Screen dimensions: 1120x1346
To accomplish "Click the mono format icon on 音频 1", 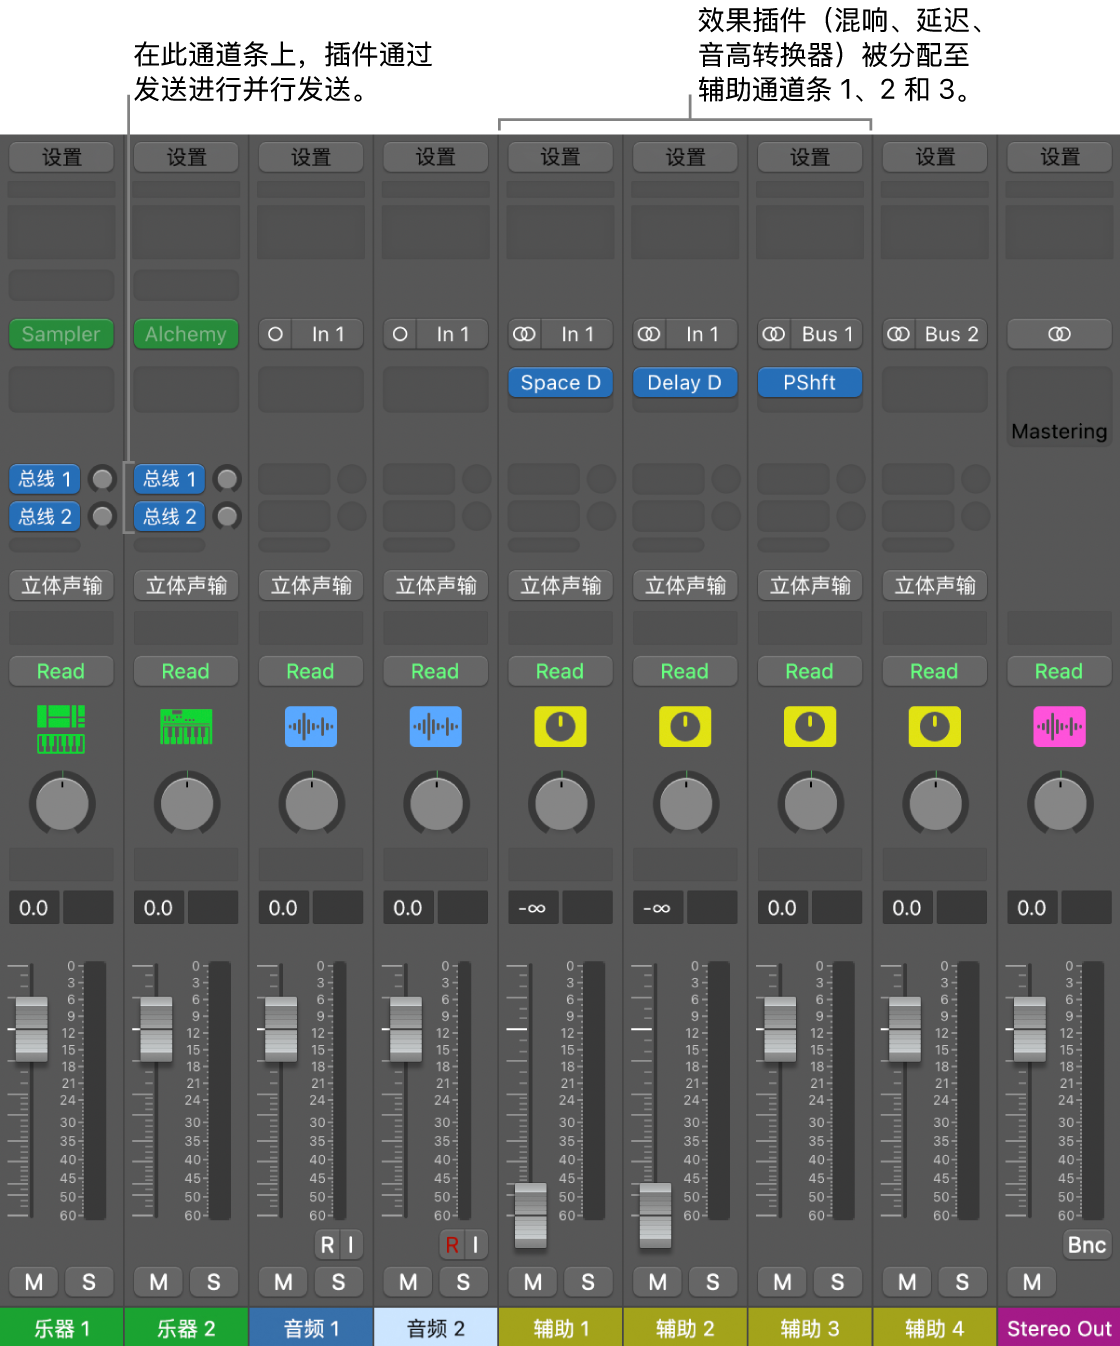I will (275, 334).
